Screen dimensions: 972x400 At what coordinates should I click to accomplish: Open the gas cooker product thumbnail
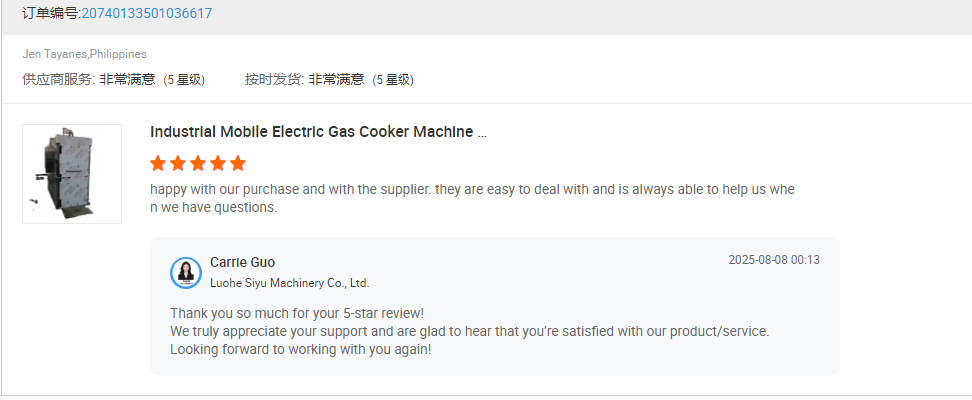pos(72,173)
